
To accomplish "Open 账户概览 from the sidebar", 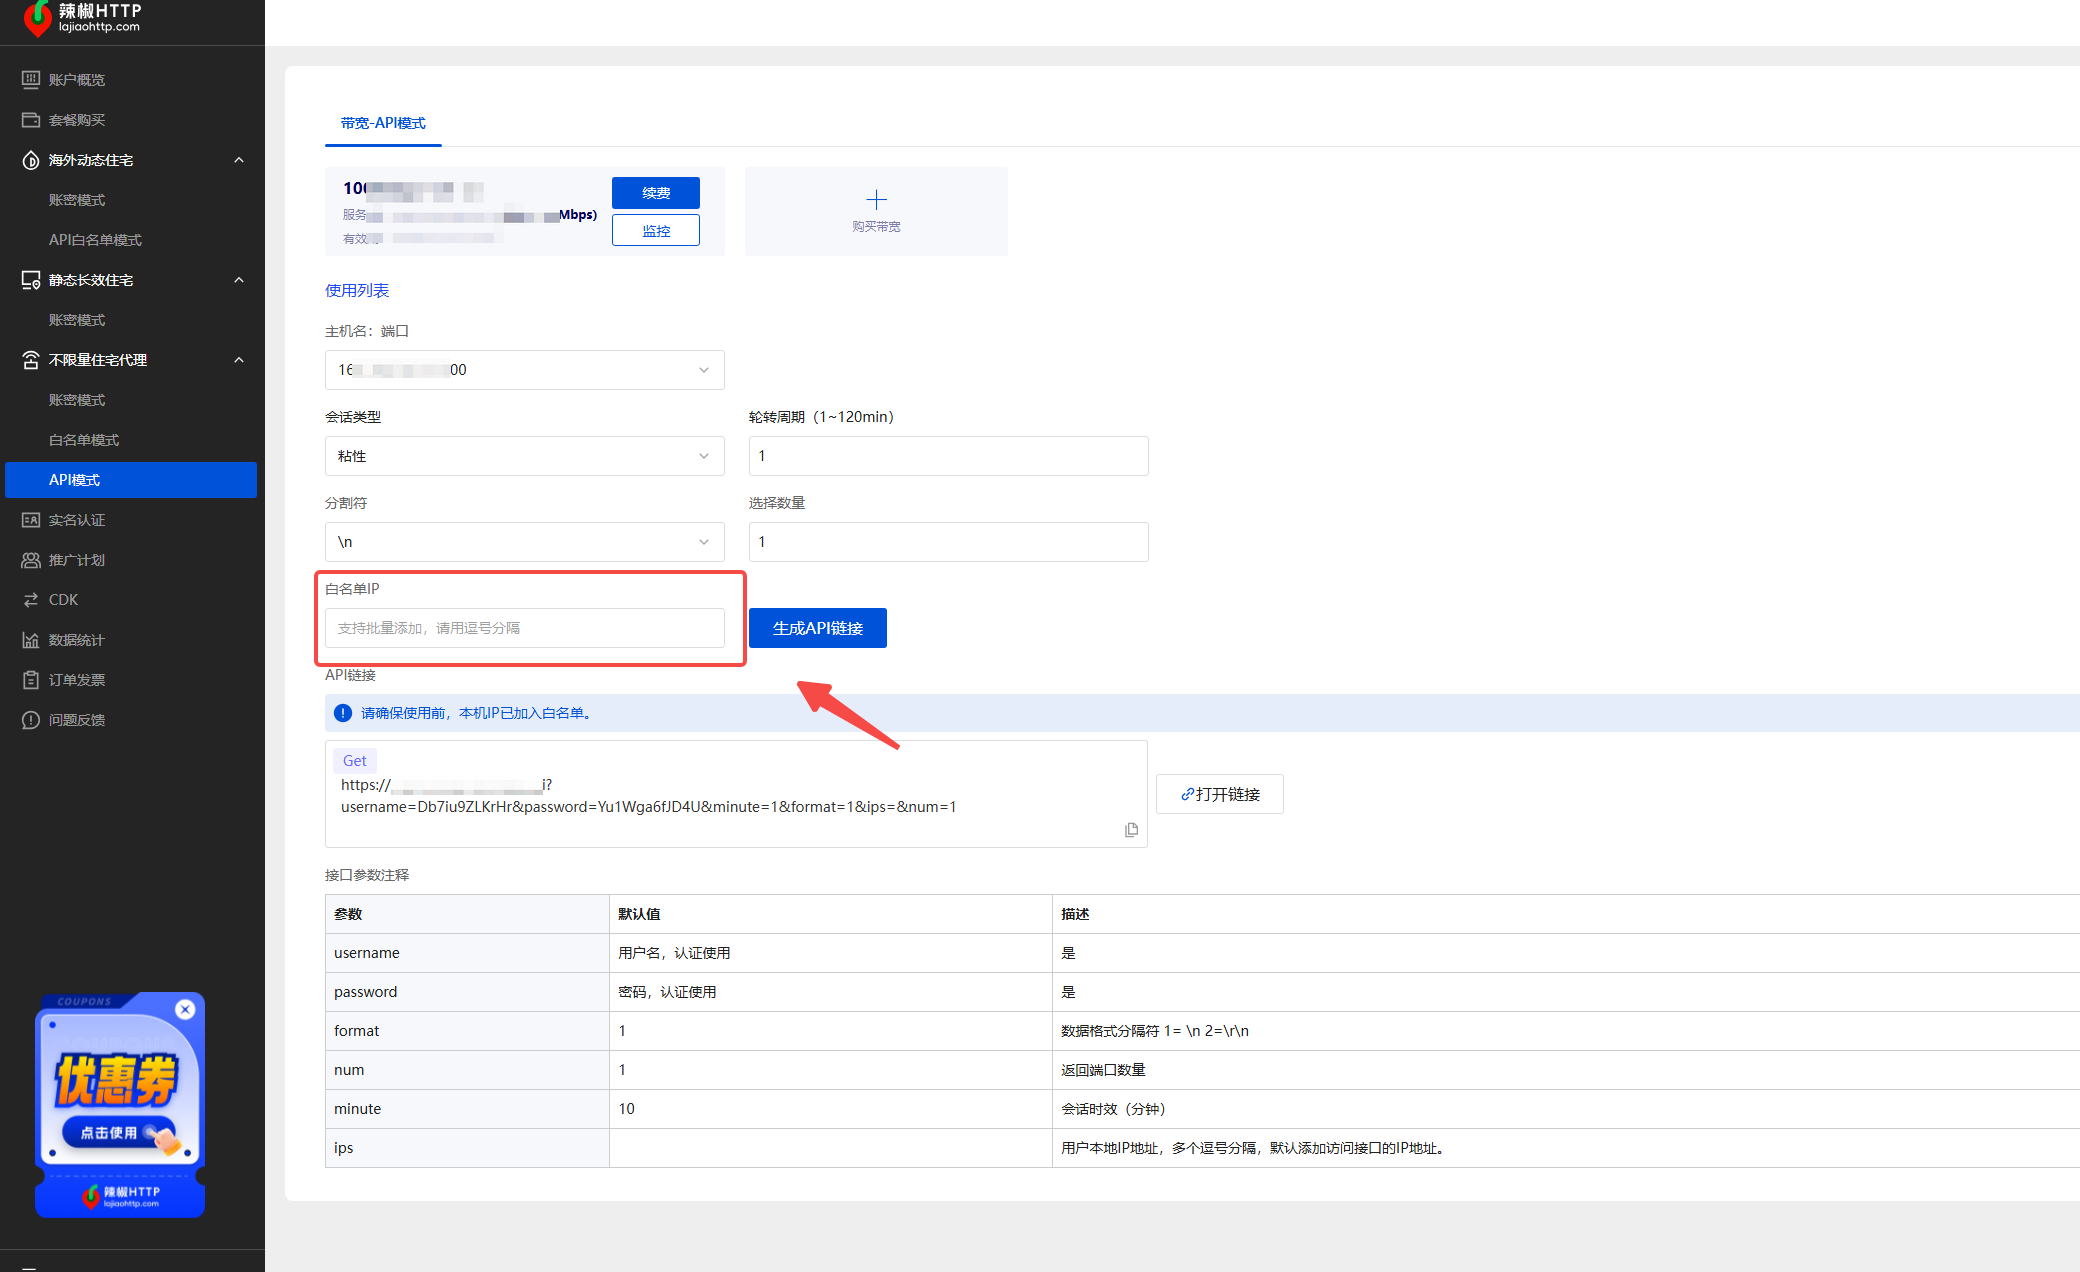I will (x=77, y=80).
